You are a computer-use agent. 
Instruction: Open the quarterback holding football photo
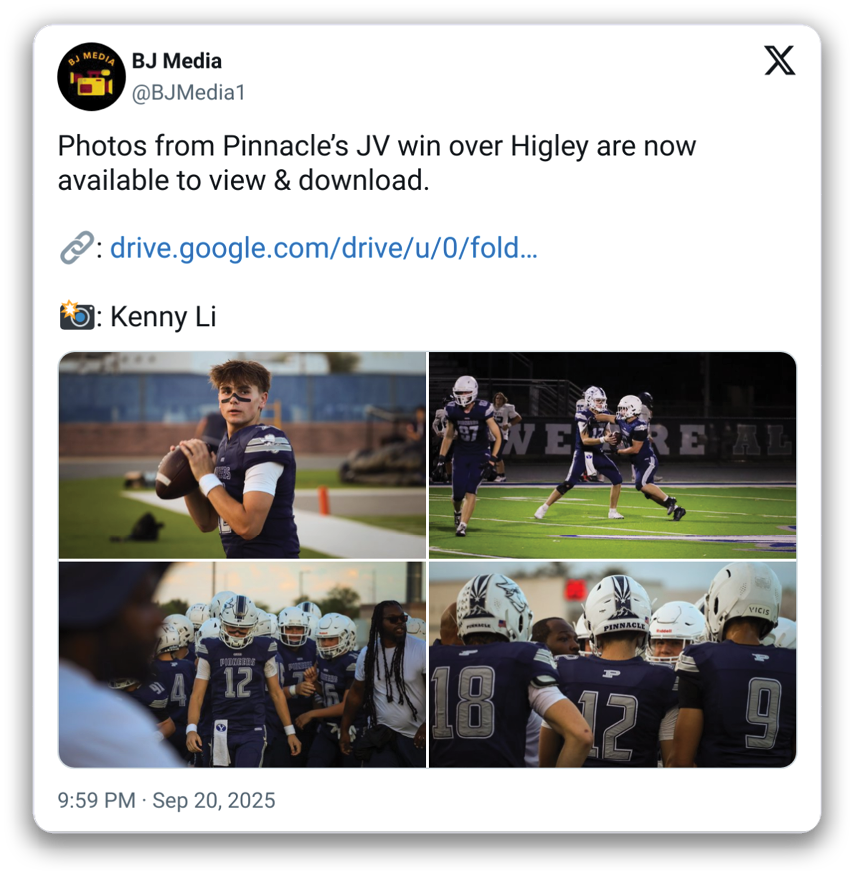click(242, 455)
